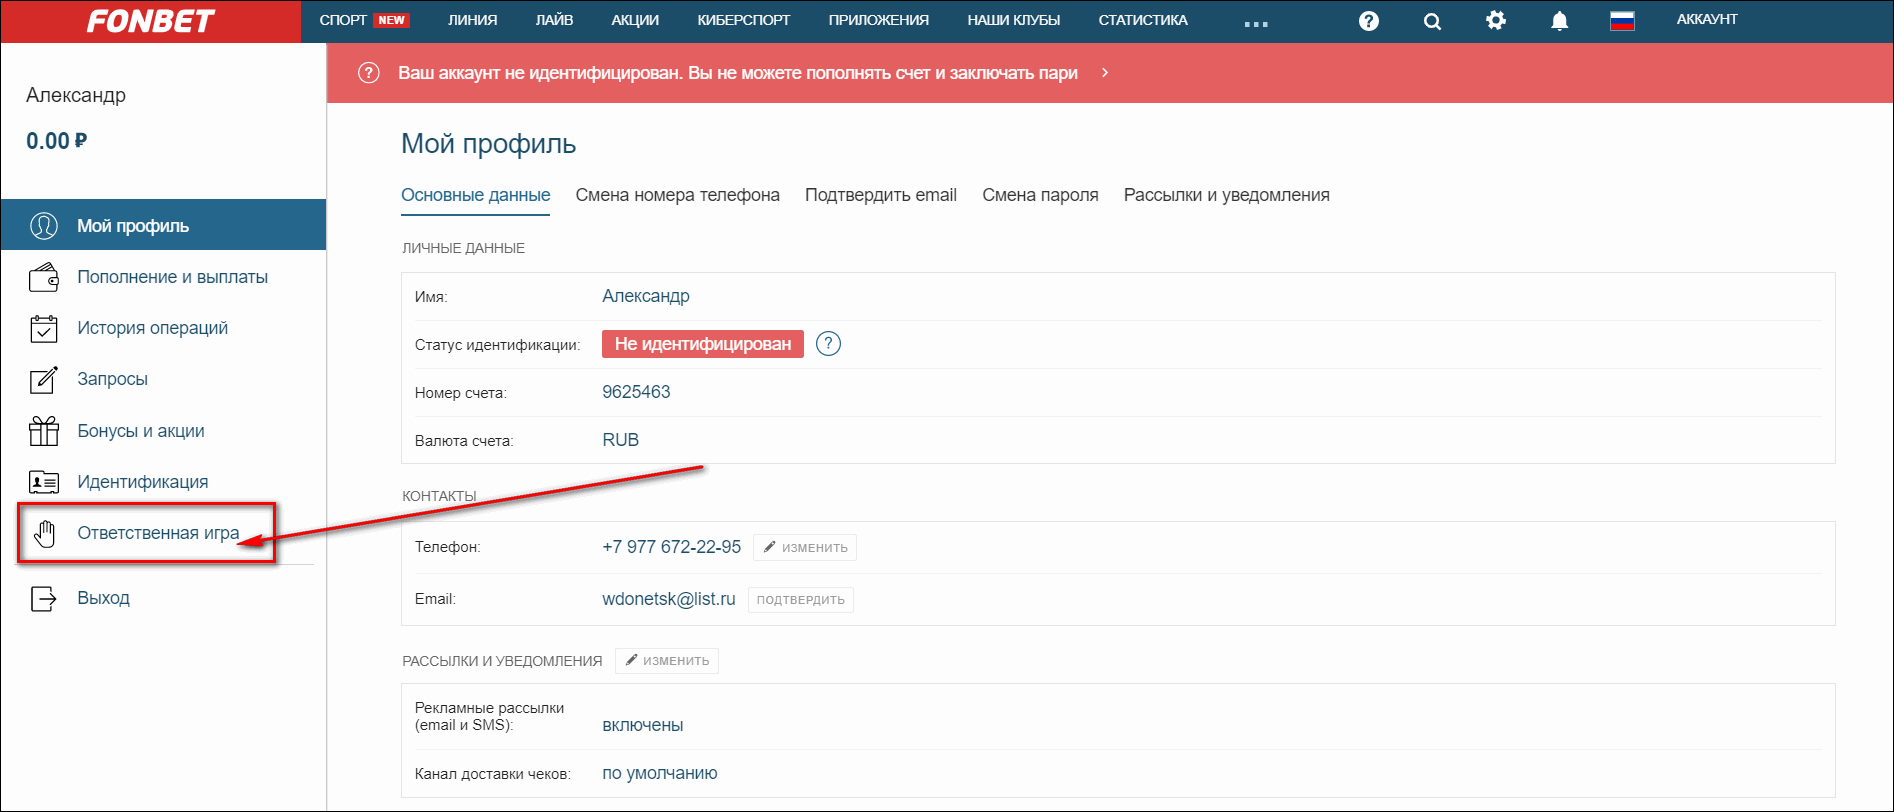Click the email wdonetsk@list.ru

[668, 599]
